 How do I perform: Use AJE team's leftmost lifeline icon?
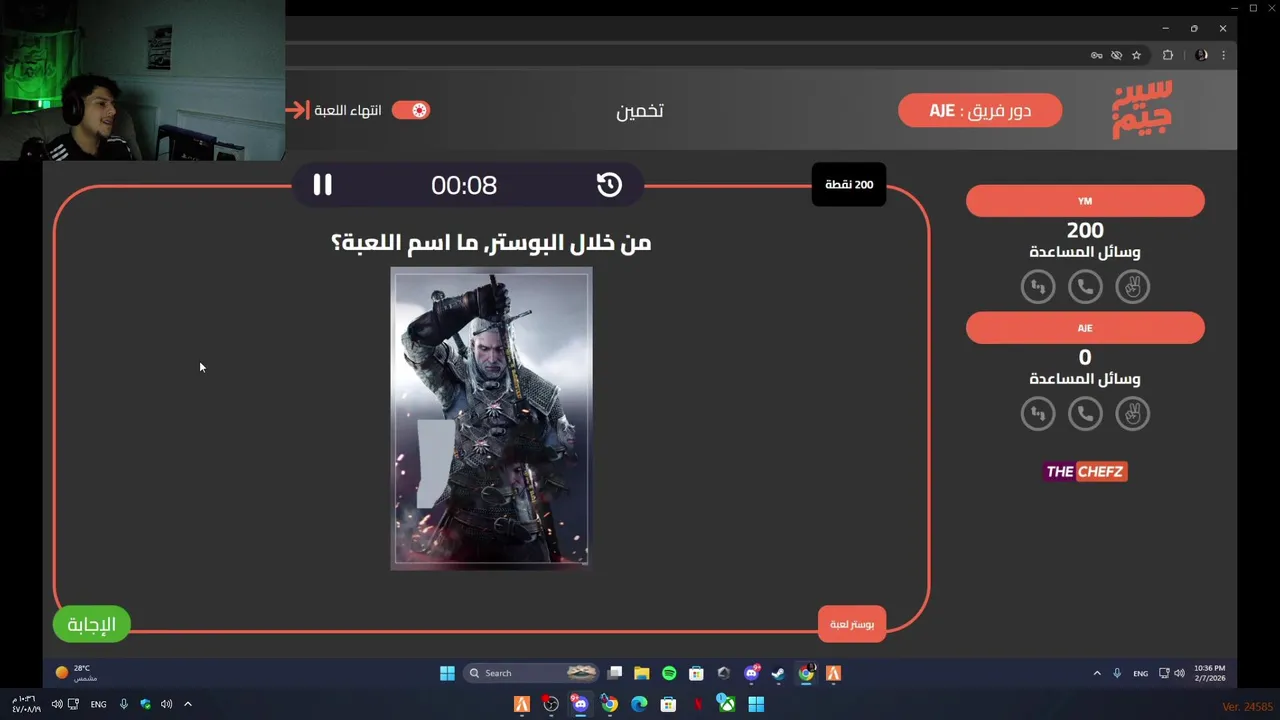1038,413
